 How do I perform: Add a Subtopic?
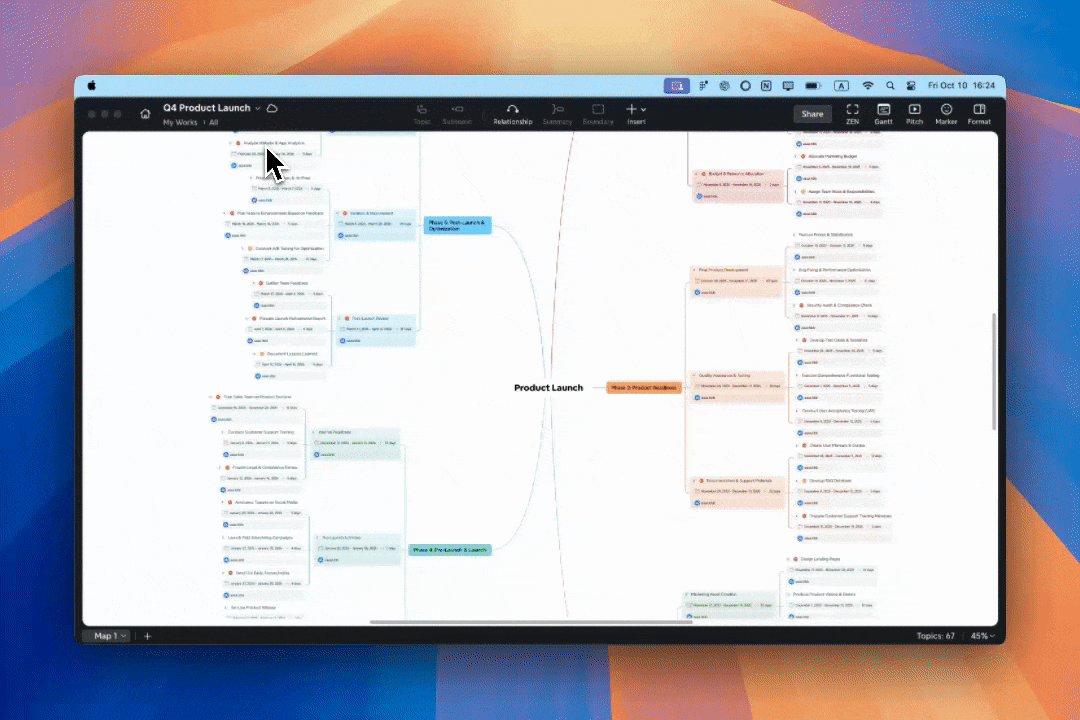pos(457,114)
